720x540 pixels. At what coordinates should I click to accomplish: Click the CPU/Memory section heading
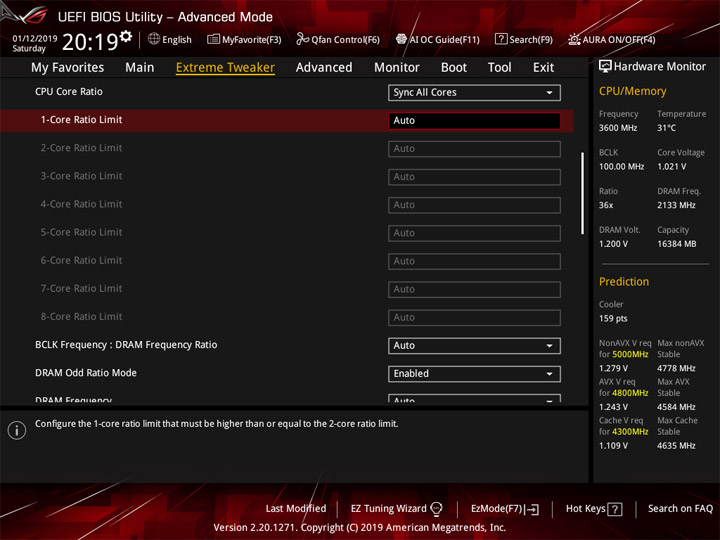tap(632, 91)
